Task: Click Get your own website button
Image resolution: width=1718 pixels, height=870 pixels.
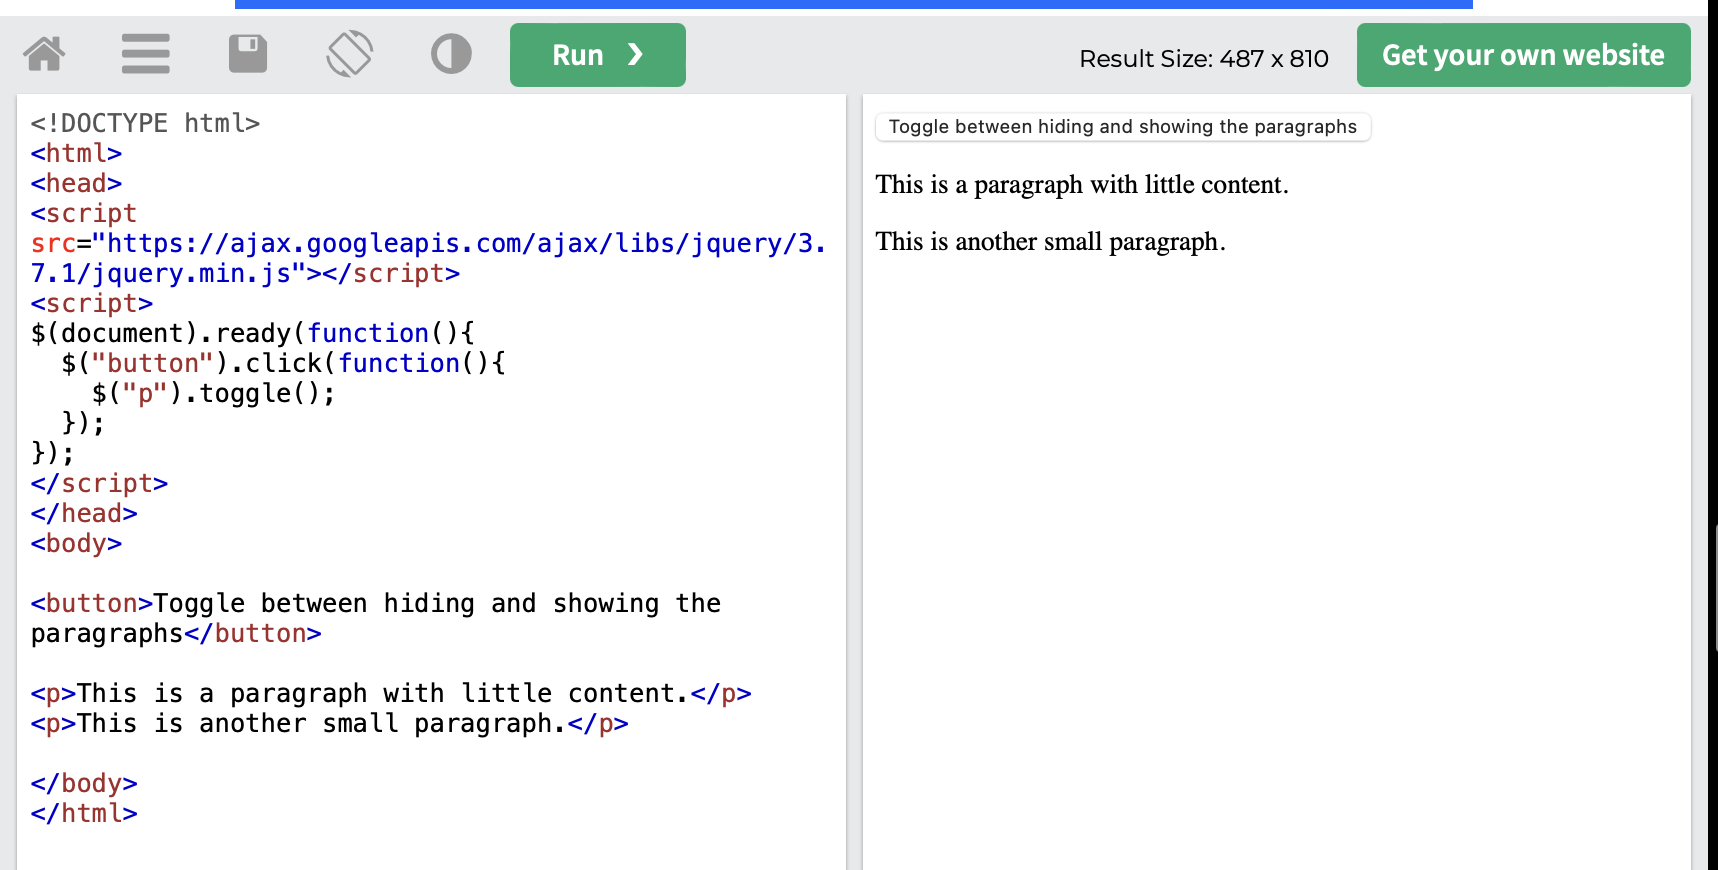Action: click(x=1523, y=55)
